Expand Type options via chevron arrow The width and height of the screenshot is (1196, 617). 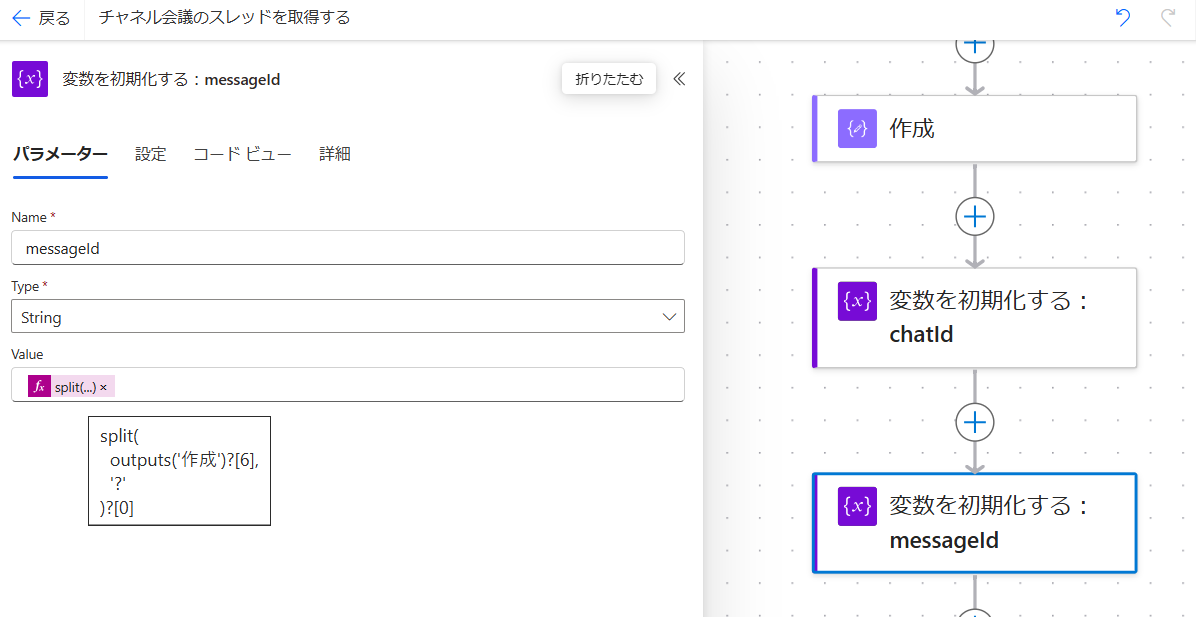tap(669, 317)
